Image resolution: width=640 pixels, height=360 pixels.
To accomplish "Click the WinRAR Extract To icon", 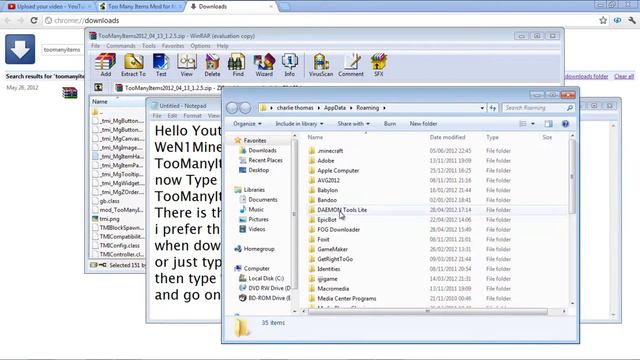I will click(x=133, y=64).
